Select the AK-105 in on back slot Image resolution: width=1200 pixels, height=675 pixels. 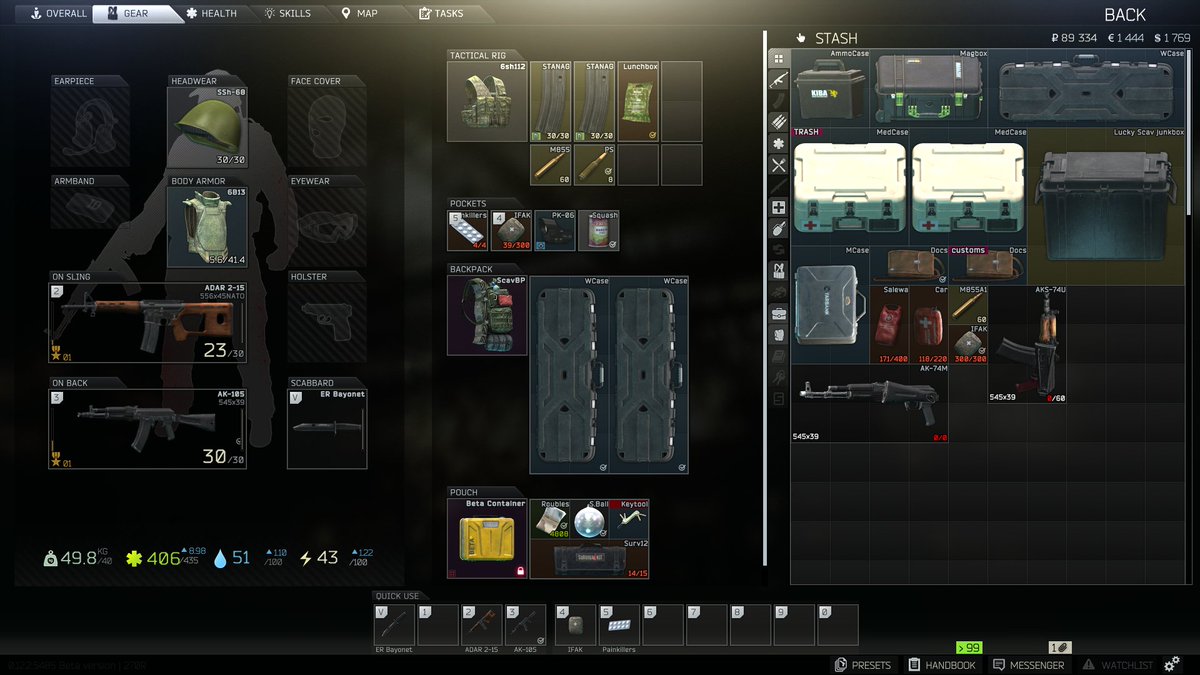click(147, 428)
